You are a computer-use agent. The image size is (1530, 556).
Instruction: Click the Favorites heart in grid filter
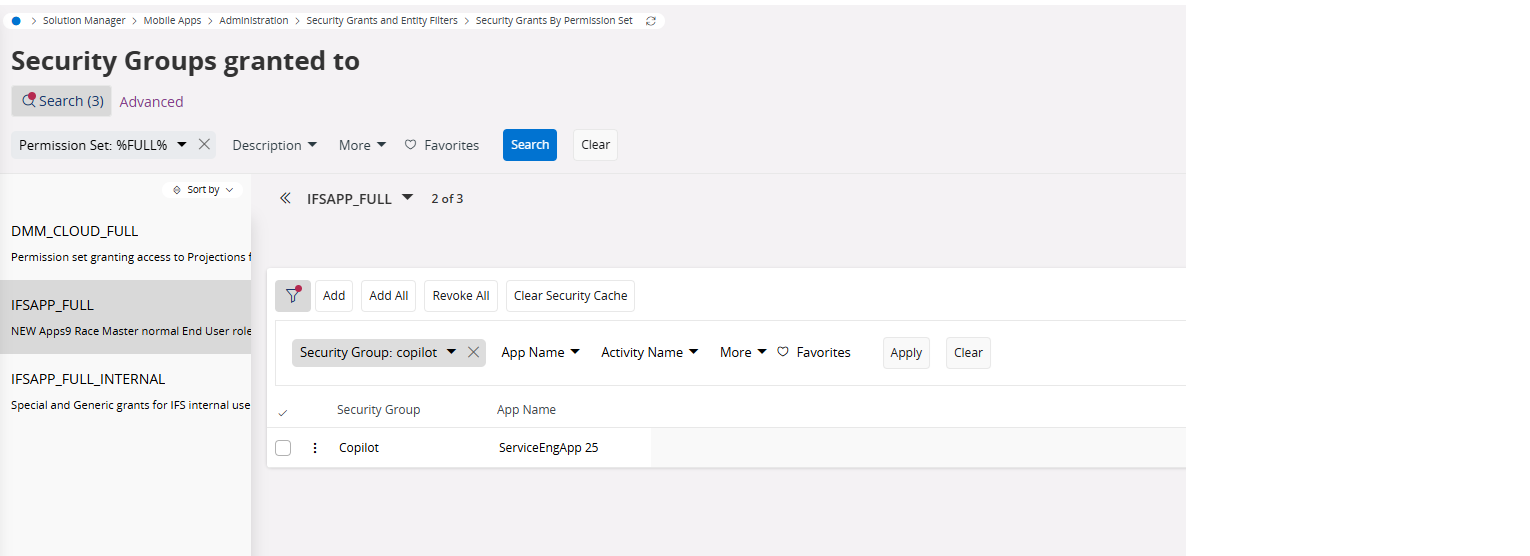coord(783,352)
